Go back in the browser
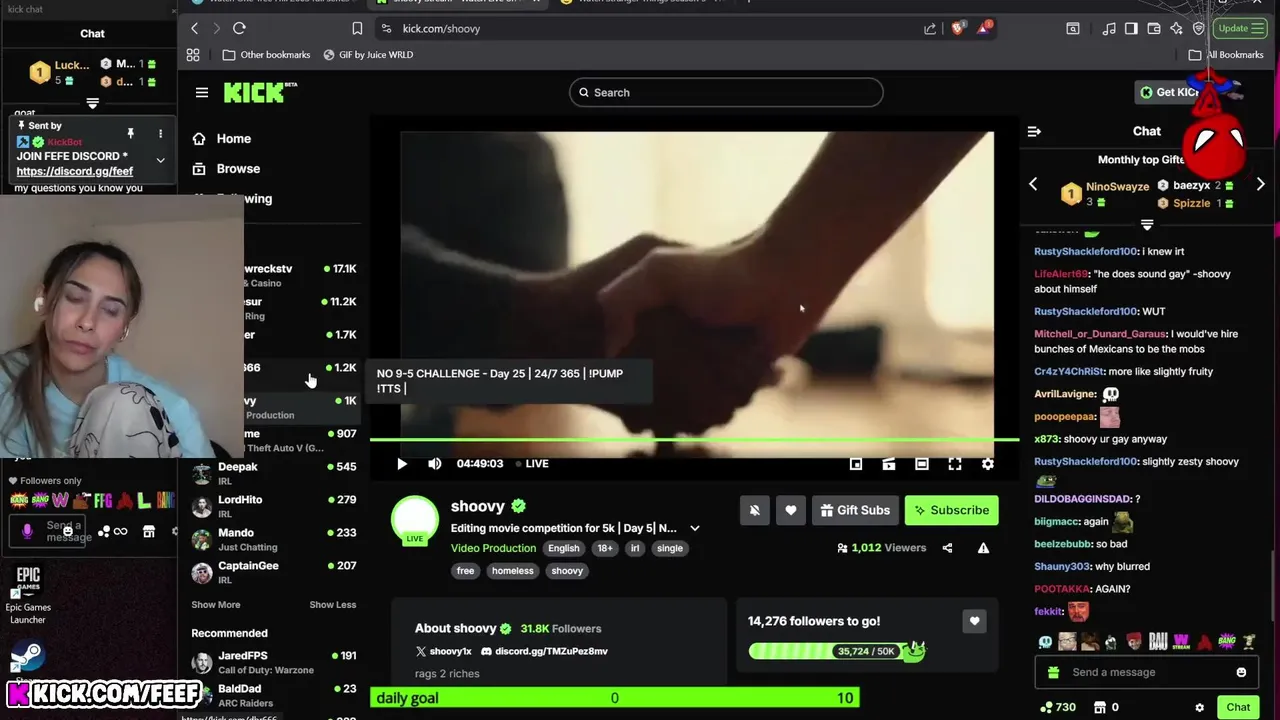Viewport: 1280px width, 720px height. tap(195, 28)
